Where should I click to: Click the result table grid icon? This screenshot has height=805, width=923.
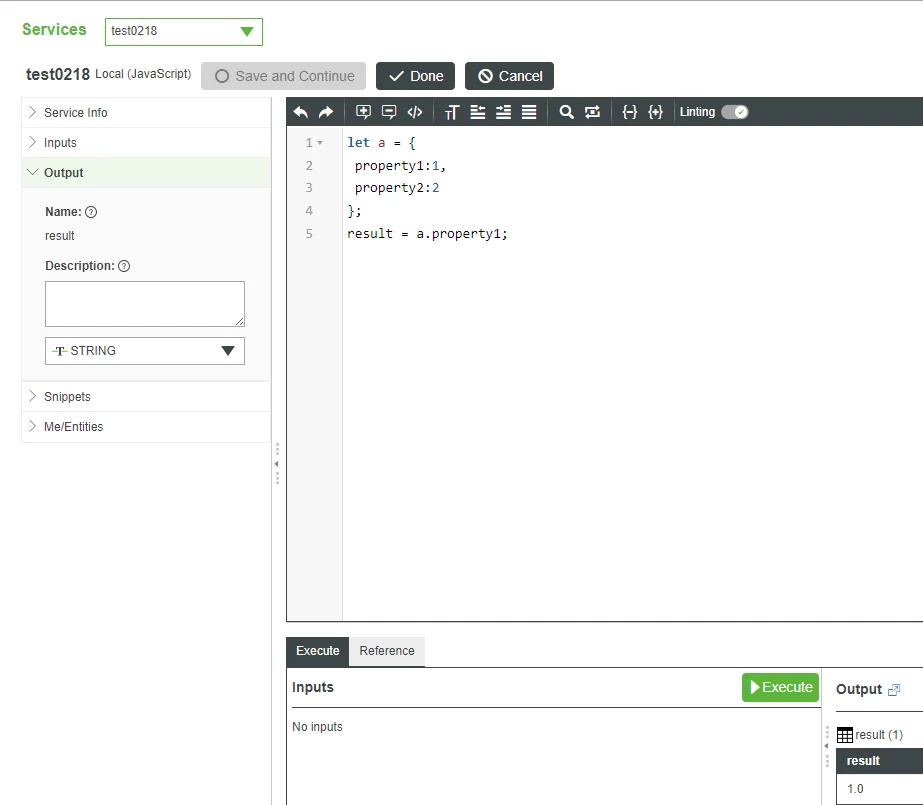pyautogui.click(x=844, y=735)
